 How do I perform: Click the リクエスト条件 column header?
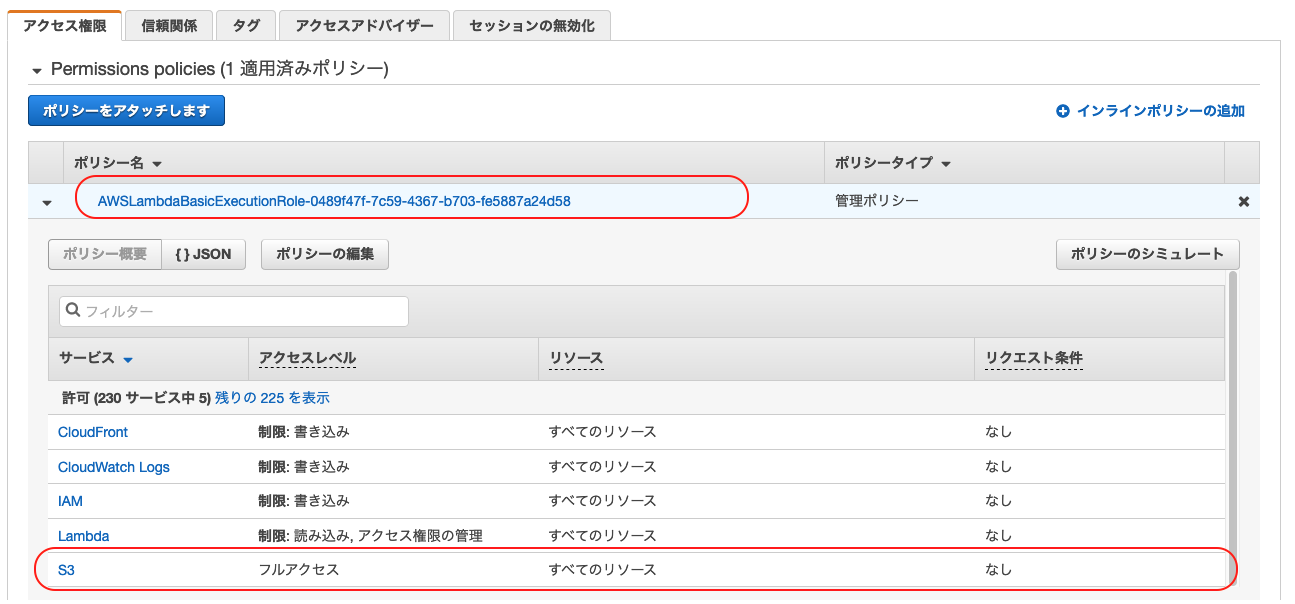coord(1034,358)
